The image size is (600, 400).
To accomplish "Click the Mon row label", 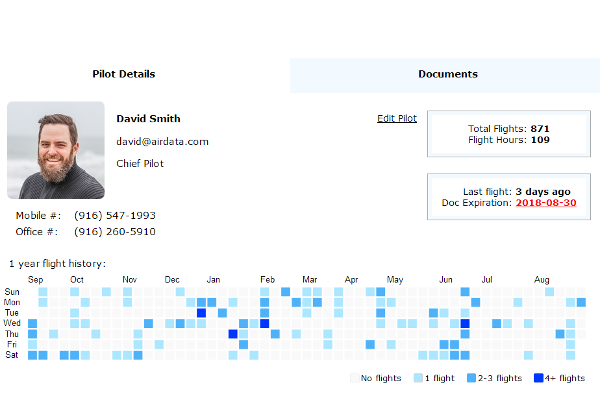I will pyautogui.click(x=12, y=302).
